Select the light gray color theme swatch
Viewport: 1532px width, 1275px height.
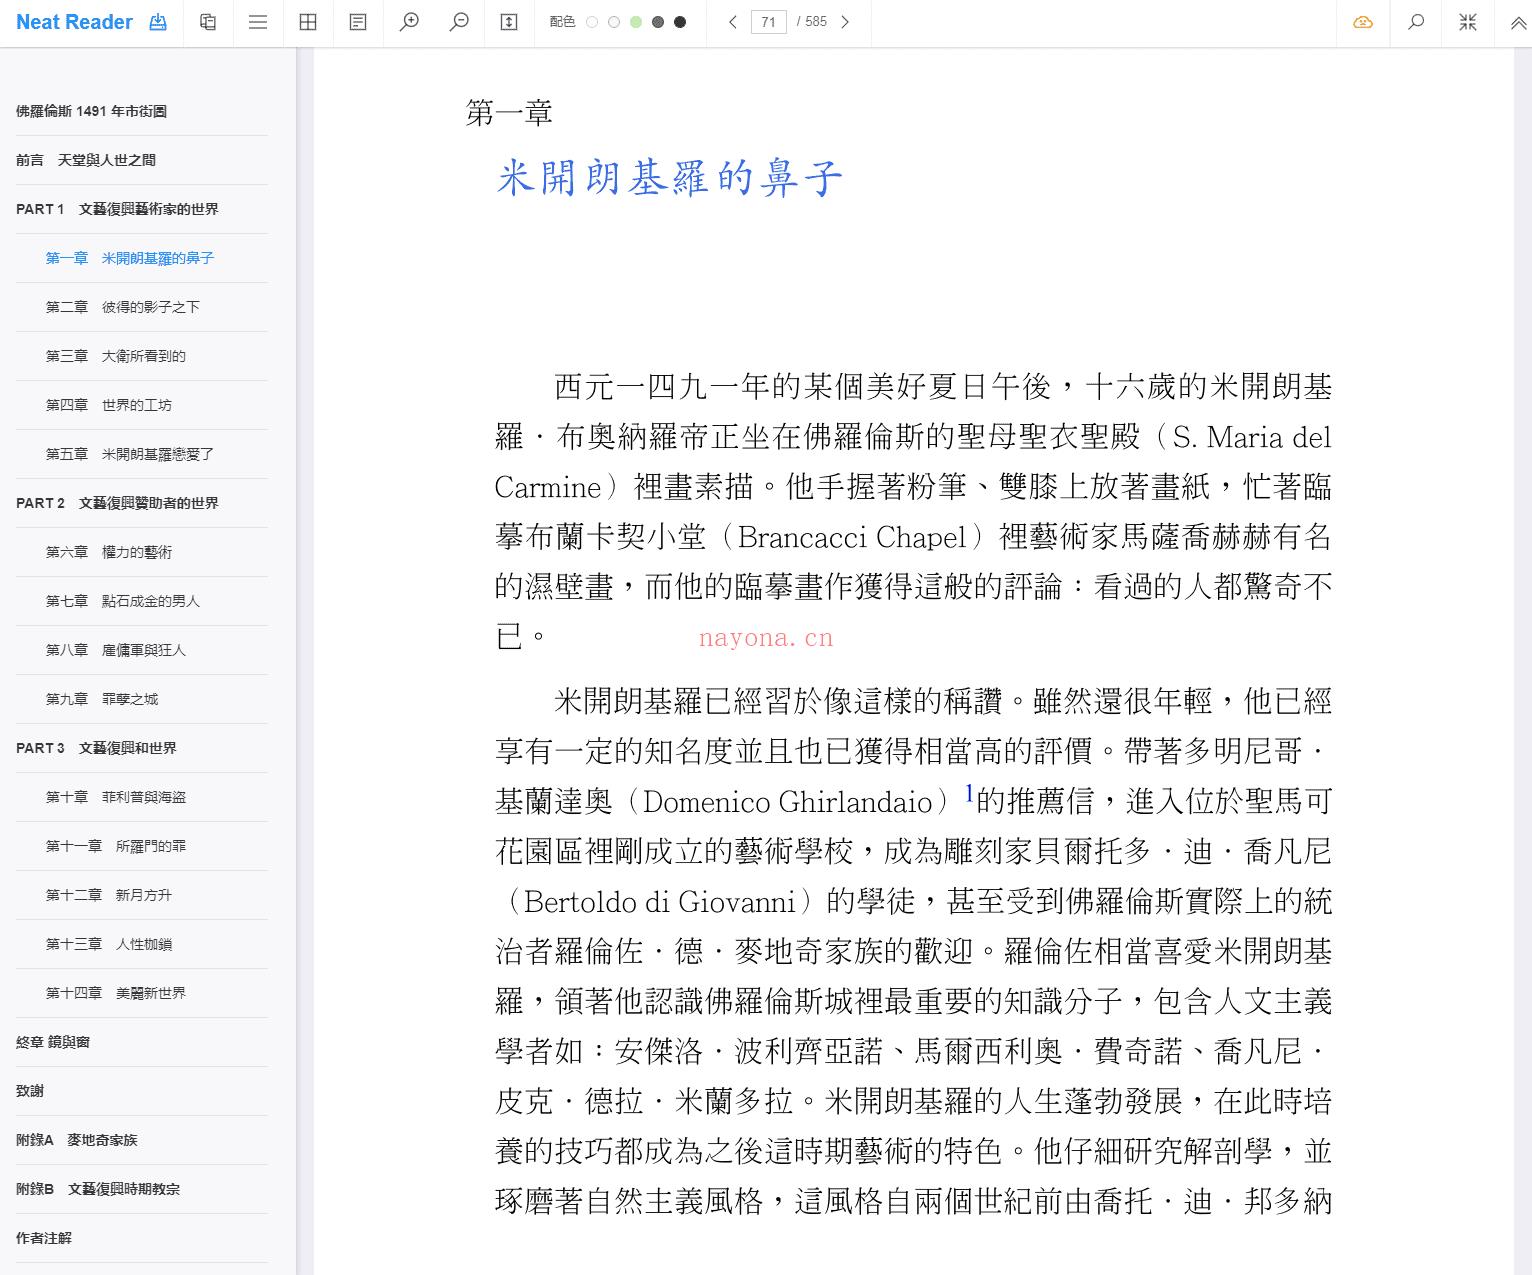tap(614, 22)
